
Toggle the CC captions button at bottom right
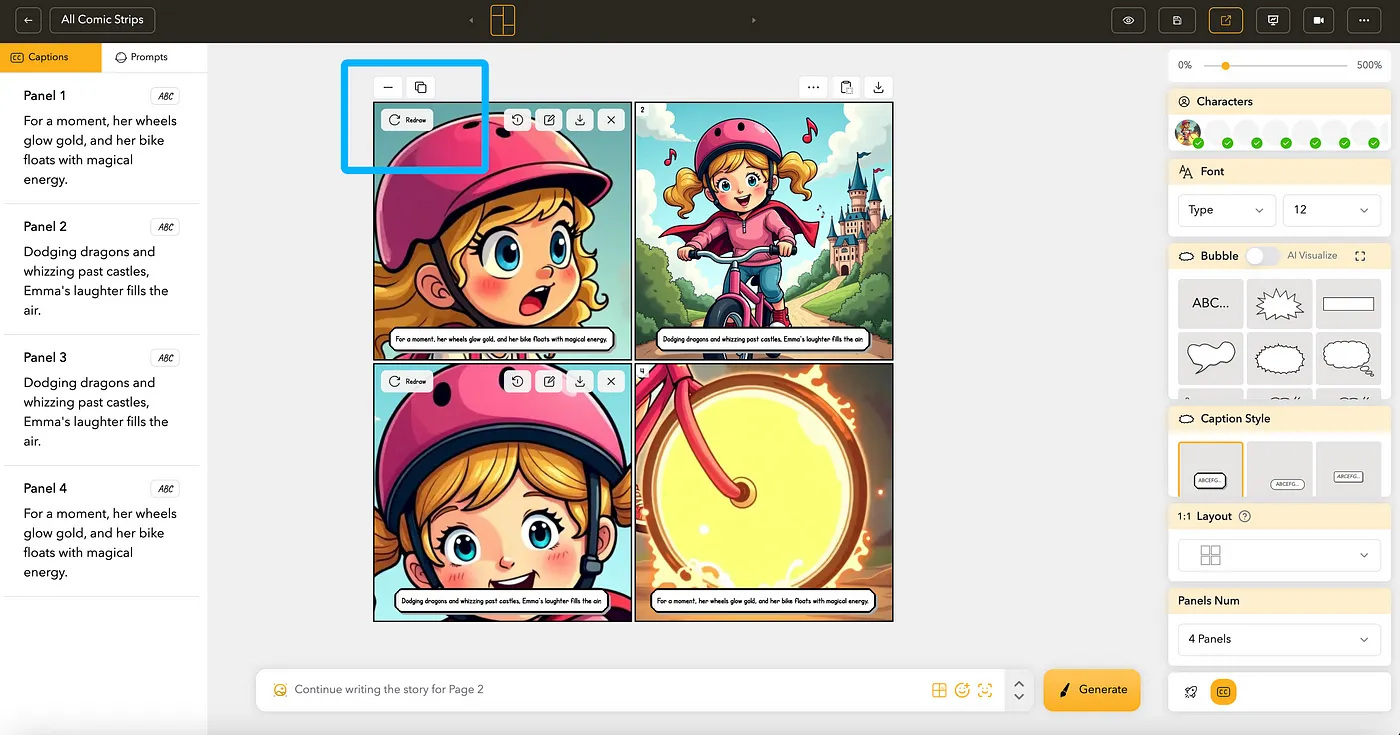1222,691
